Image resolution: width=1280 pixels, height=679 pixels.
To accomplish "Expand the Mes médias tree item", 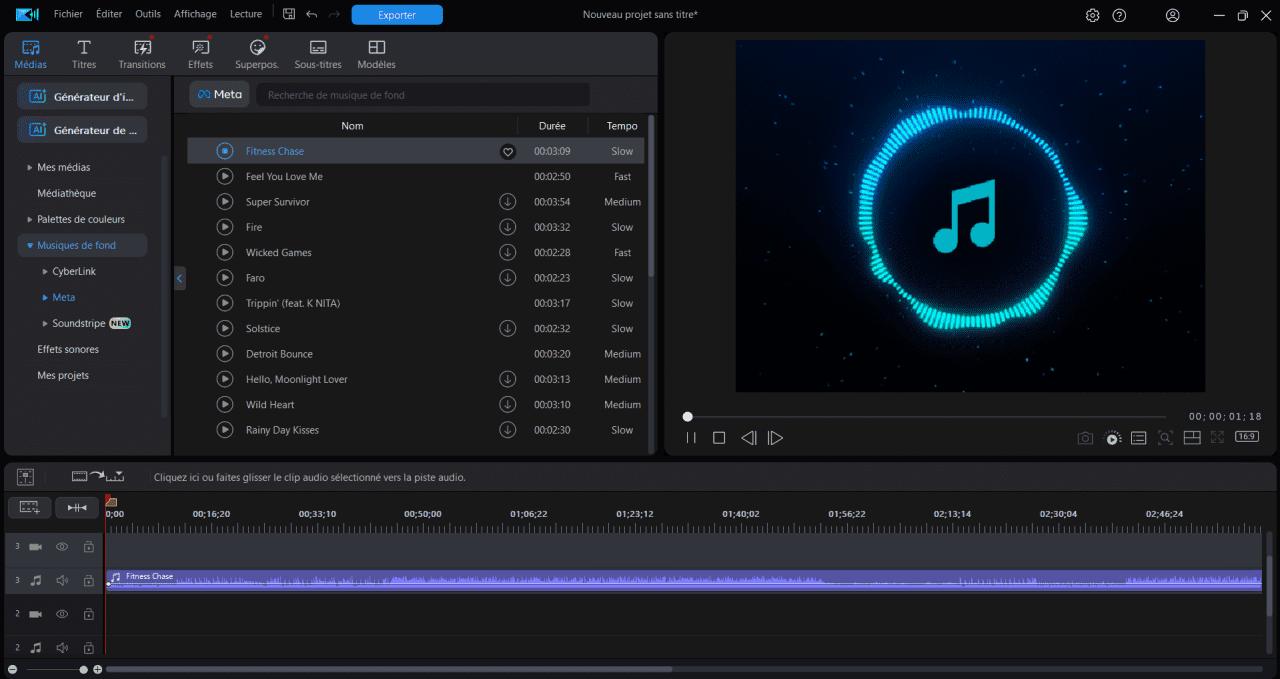I will [30, 168].
